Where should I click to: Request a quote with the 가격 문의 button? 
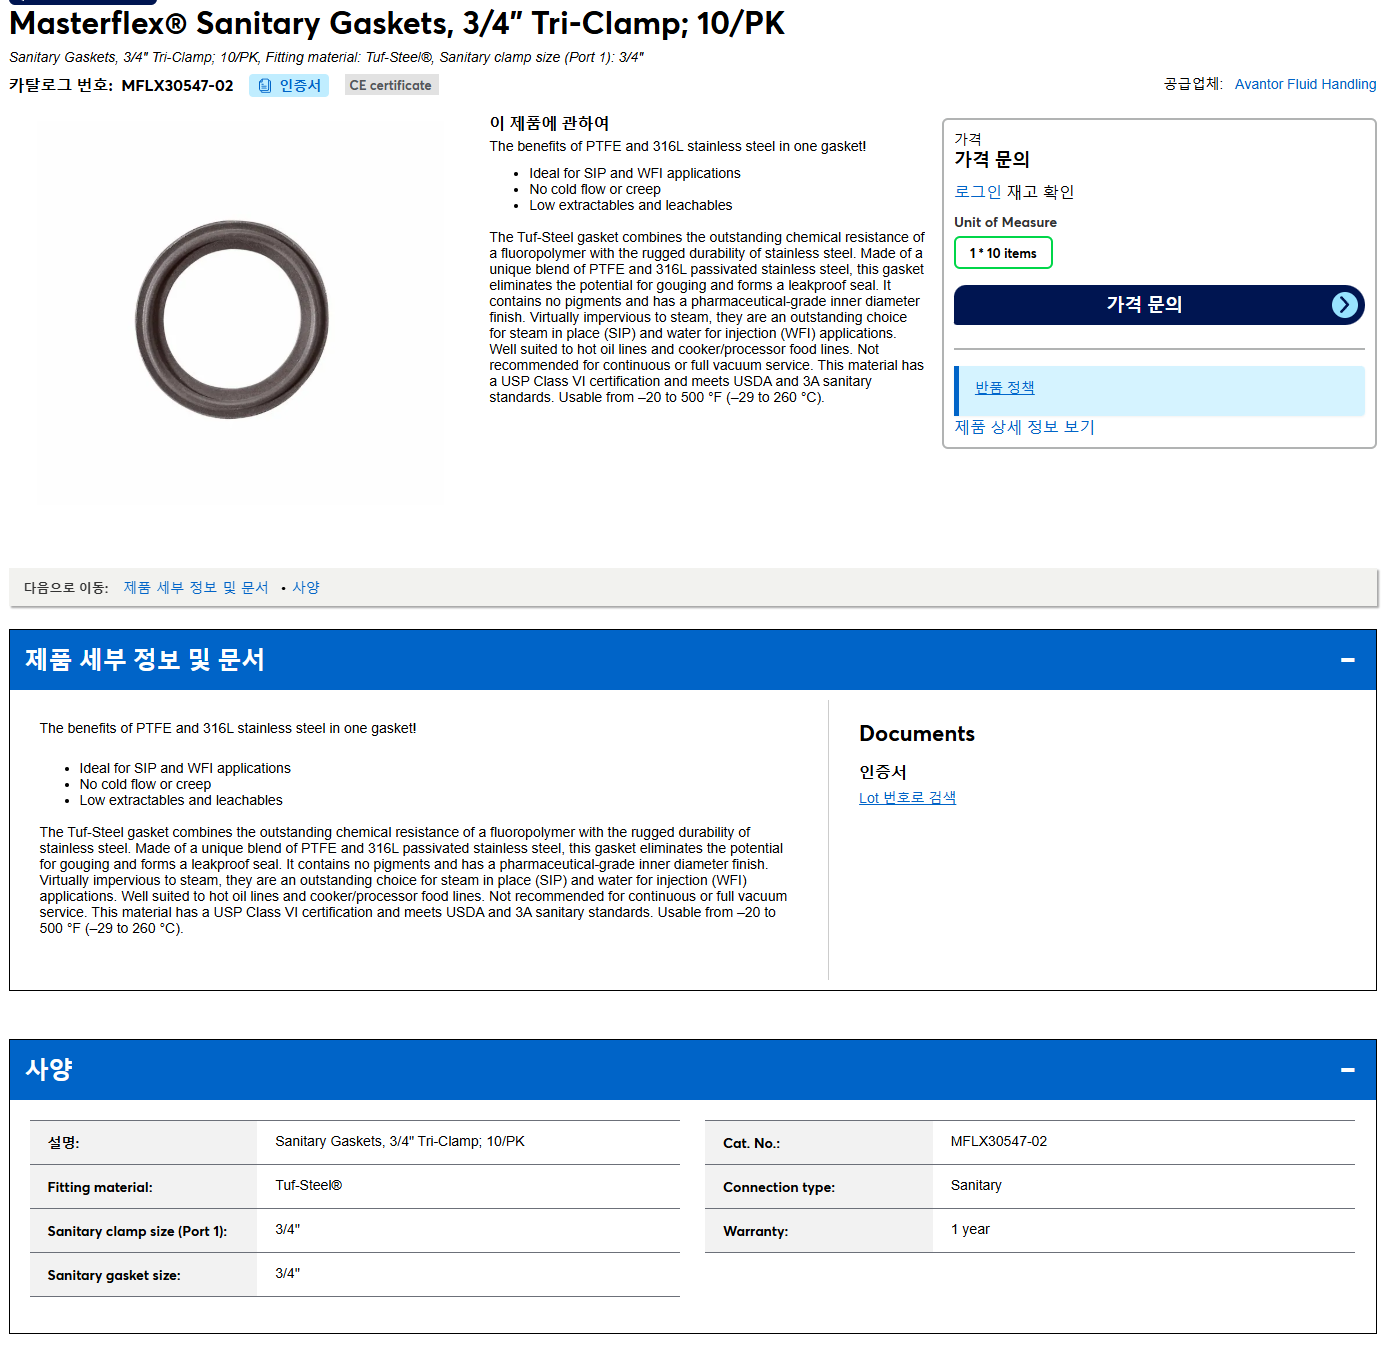1159,305
